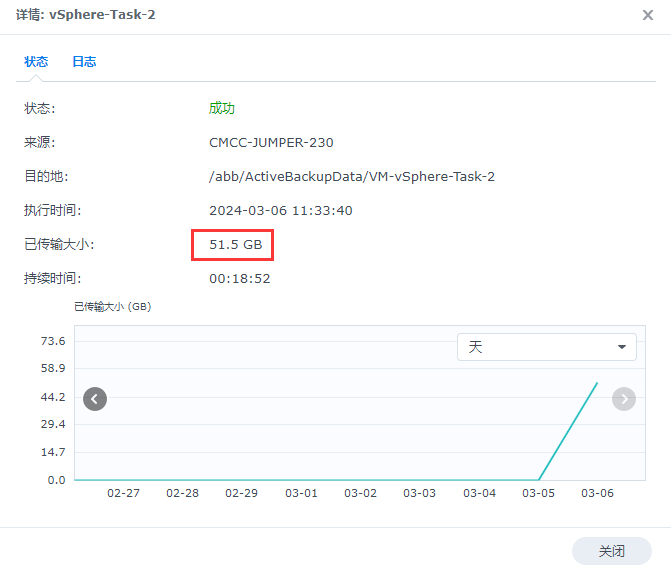
Task: Close the vSphere-Task-2 details dialog X
Action: (x=648, y=15)
